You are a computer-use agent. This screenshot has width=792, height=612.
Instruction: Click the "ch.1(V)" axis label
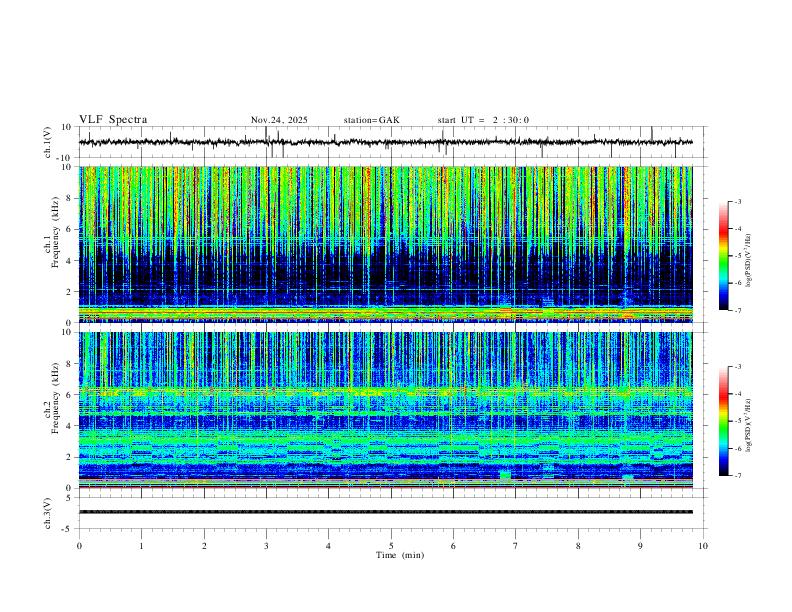click(x=48, y=142)
